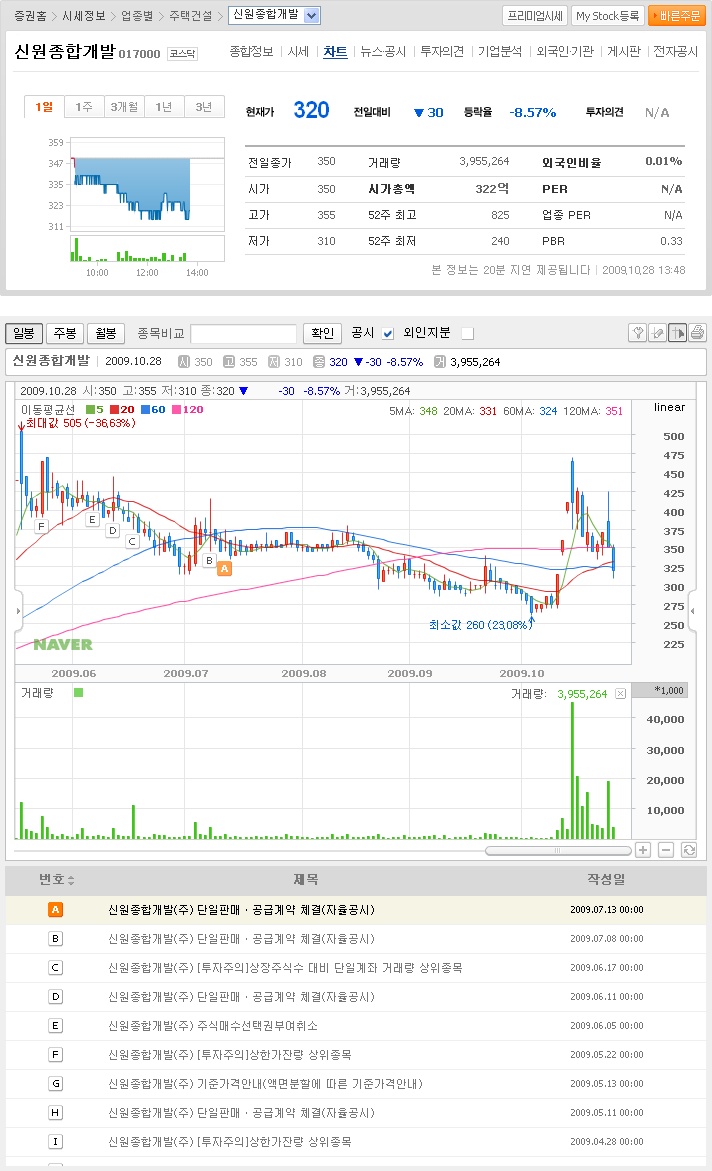712x1171 pixels.
Task: Click the My Stock등록 button
Action: 607,16
